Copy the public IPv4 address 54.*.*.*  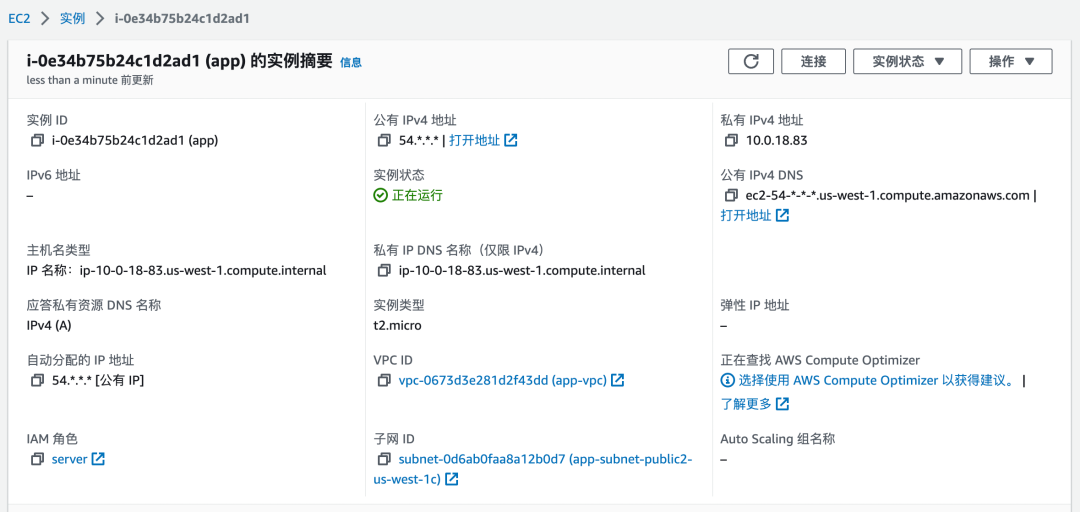pyautogui.click(x=384, y=141)
